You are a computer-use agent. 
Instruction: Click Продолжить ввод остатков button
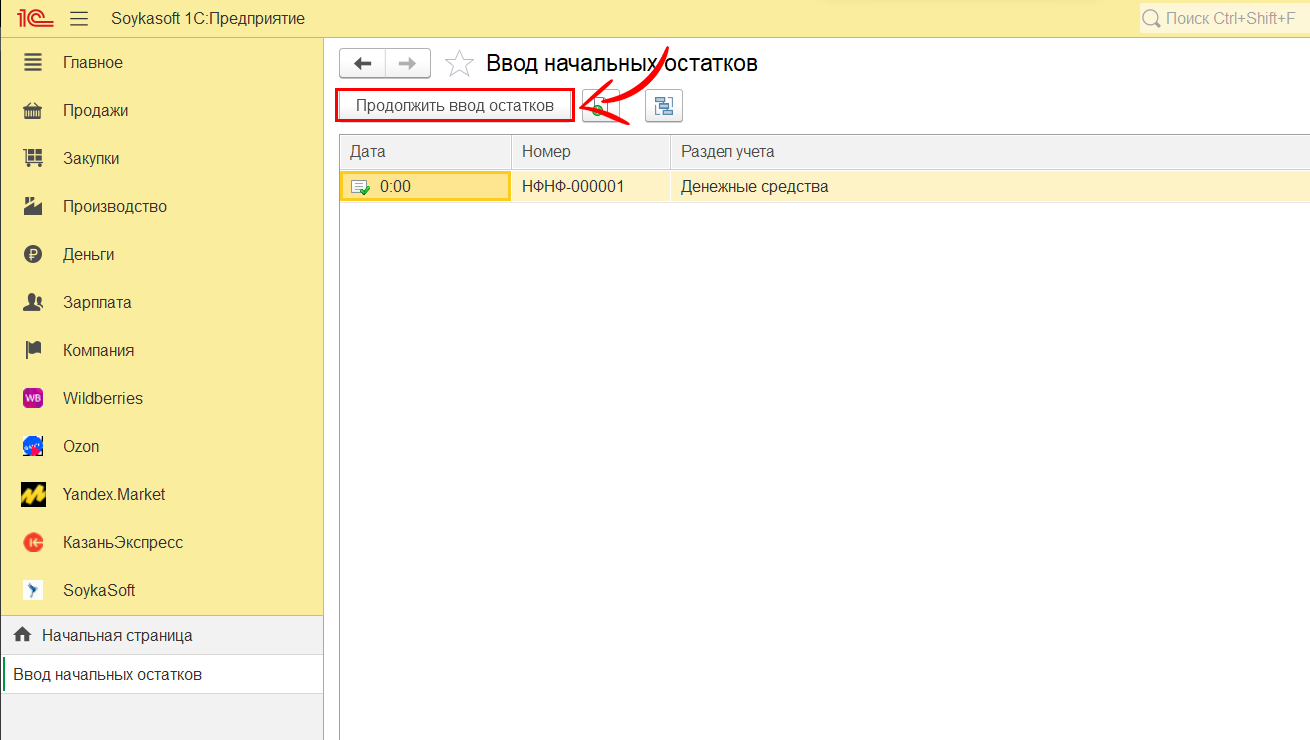[x=455, y=105]
